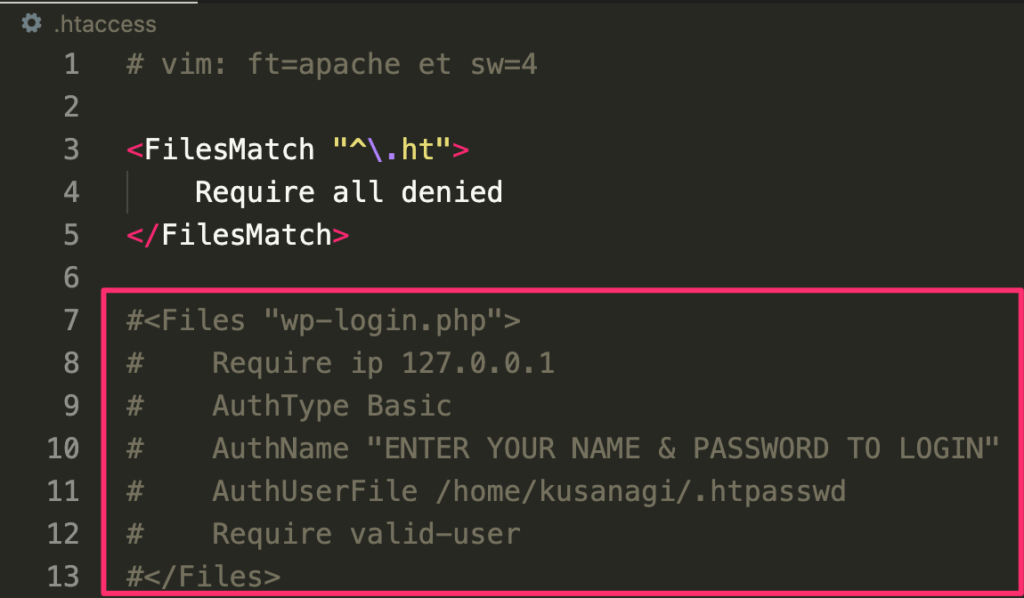Click empty line 6 in the editor
This screenshot has height=598, width=1024.
(562, 278)
